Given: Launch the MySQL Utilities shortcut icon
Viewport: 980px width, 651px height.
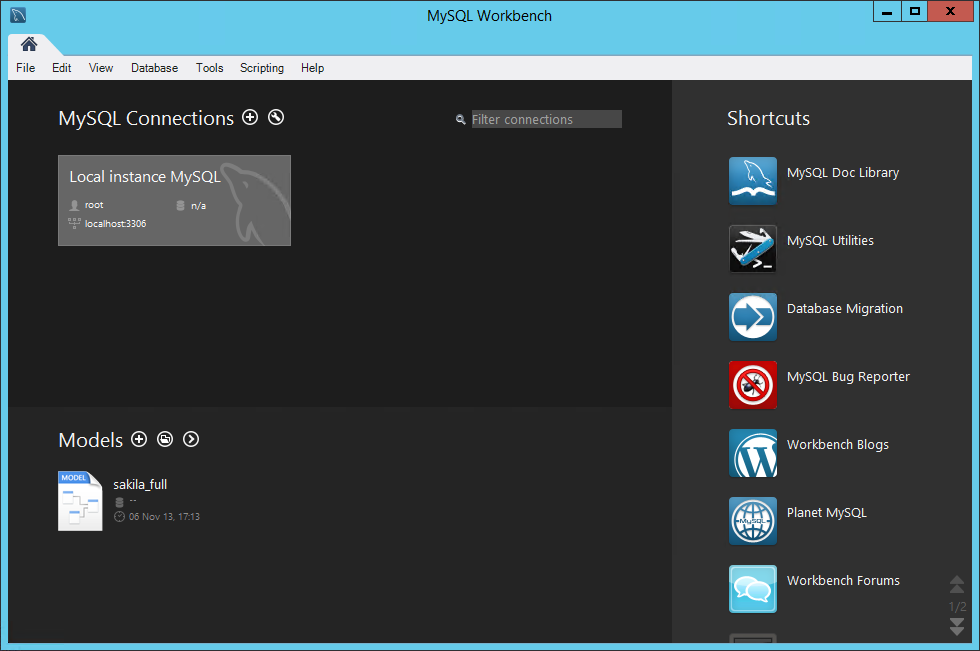Looking at the screenshot, I should click(752, 249).
